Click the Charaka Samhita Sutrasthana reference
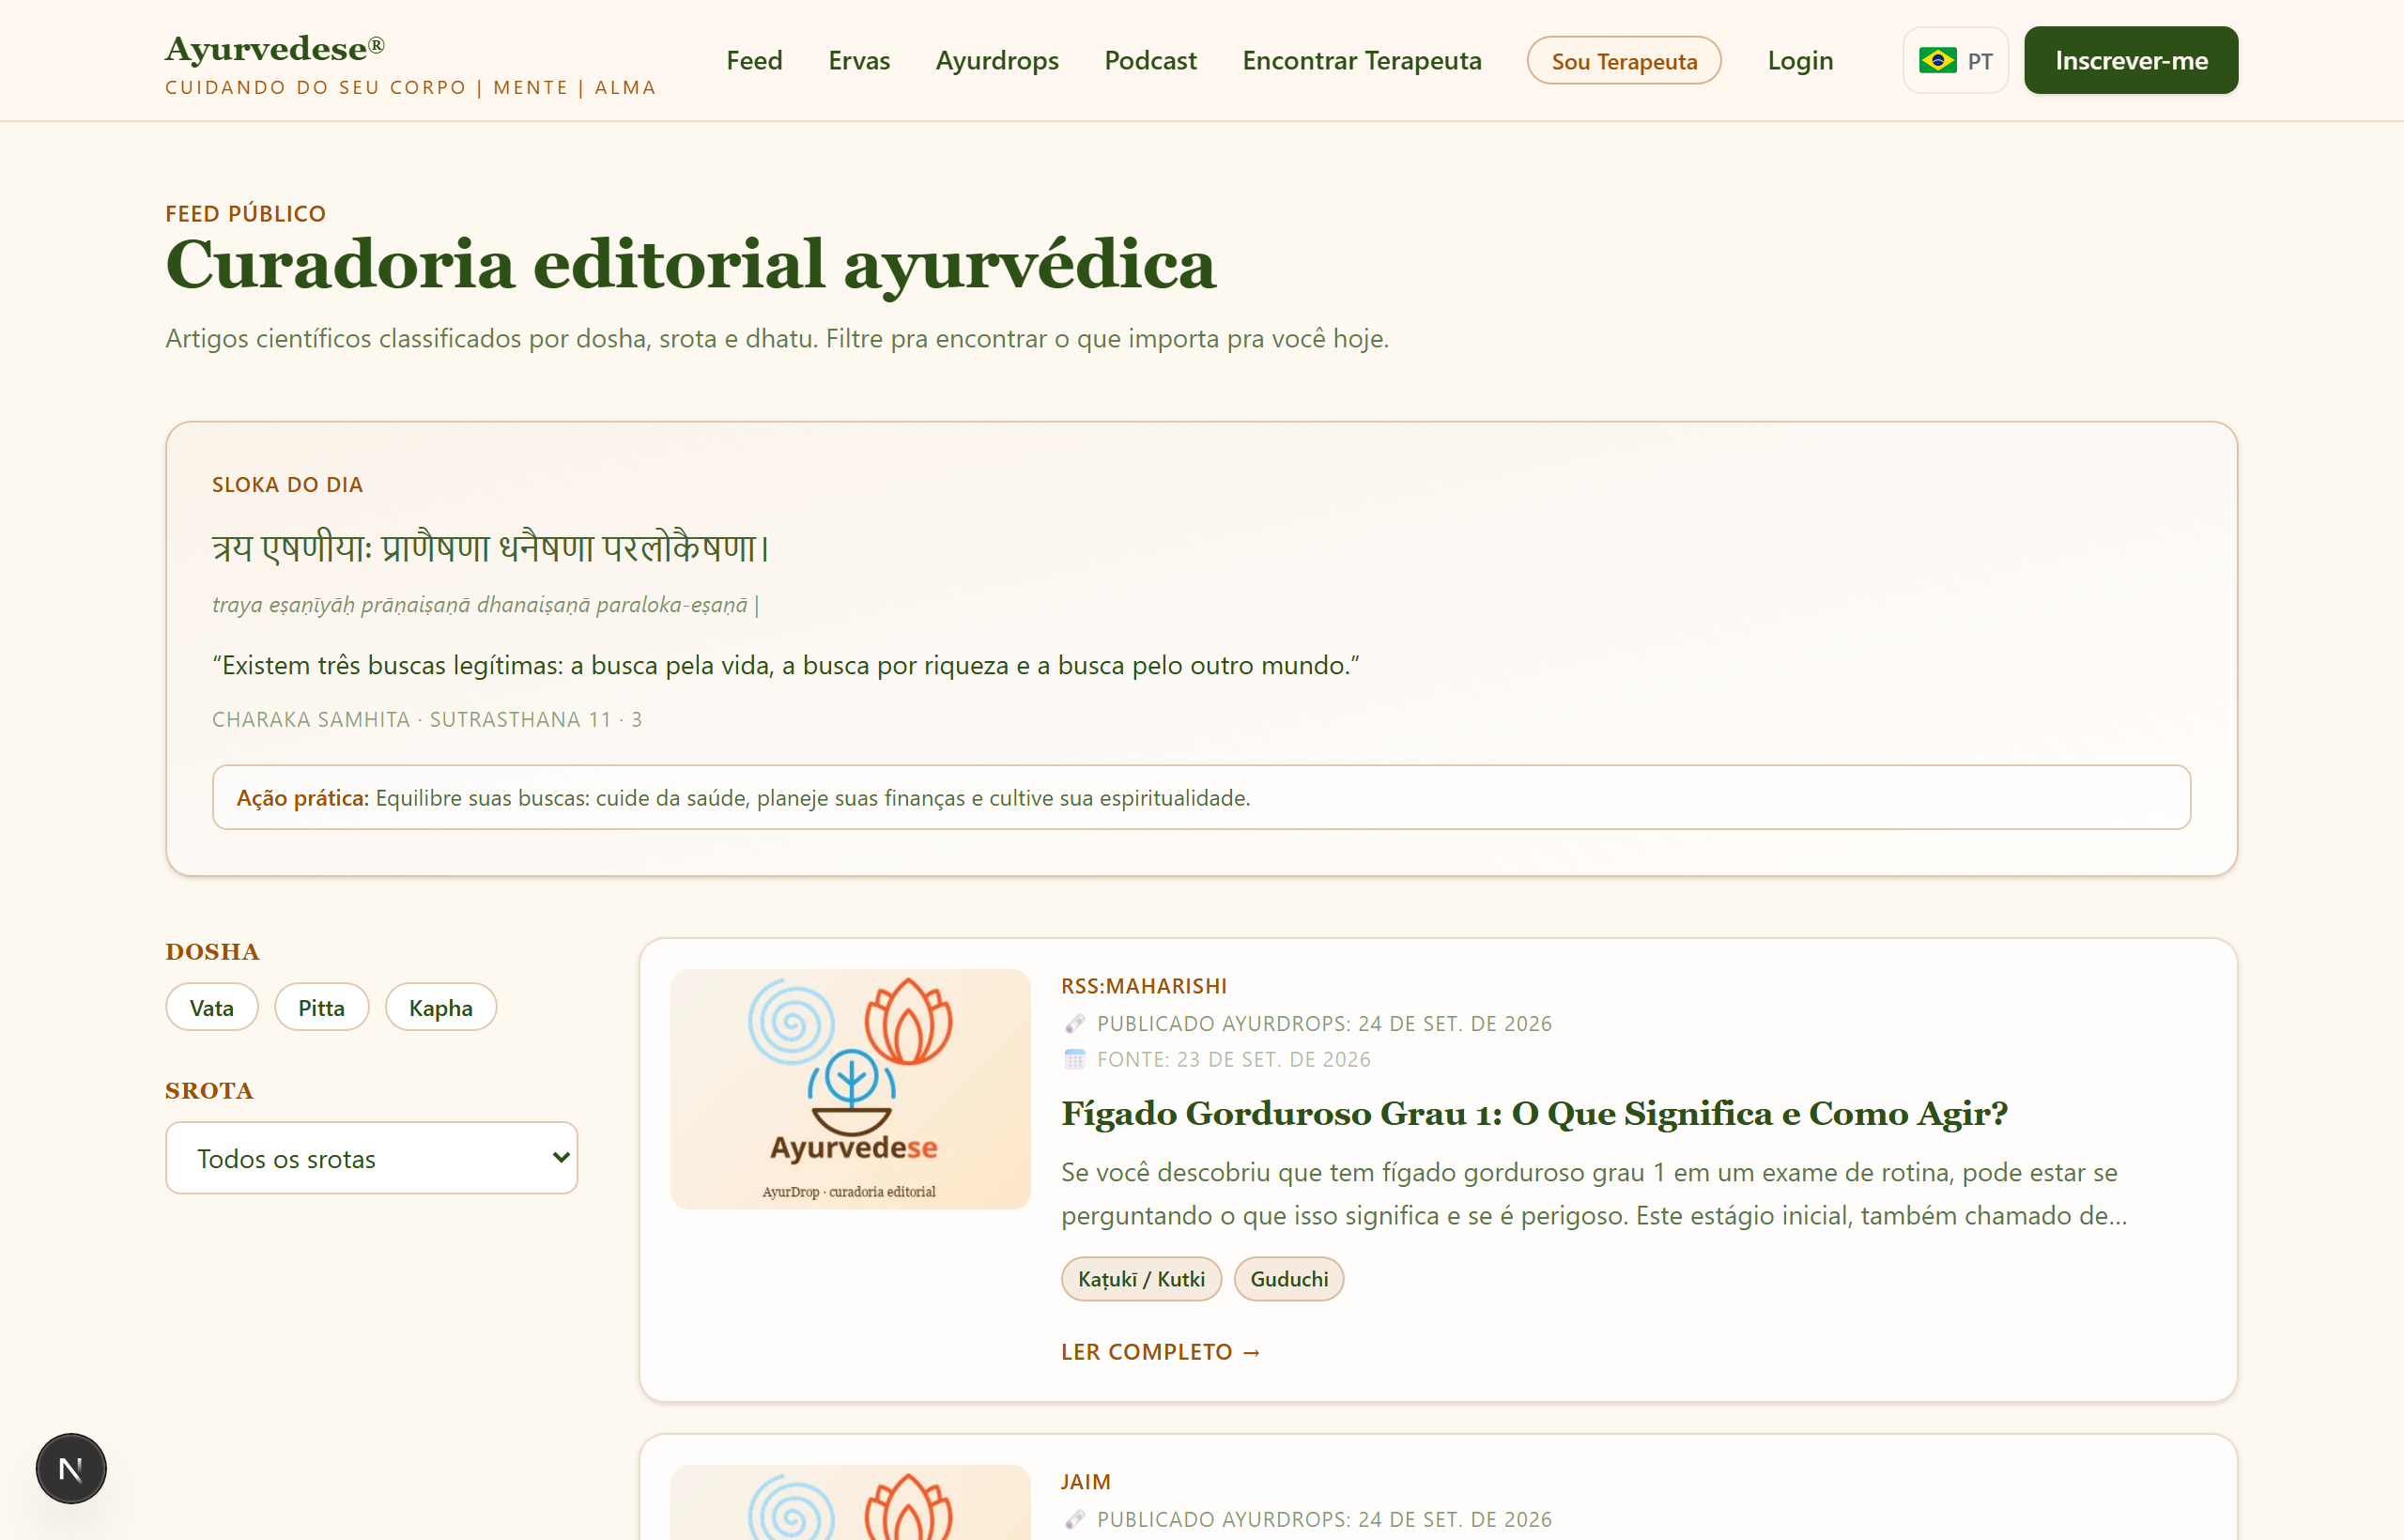This screenshot has width=2404, height=1540. click(427, 719)
